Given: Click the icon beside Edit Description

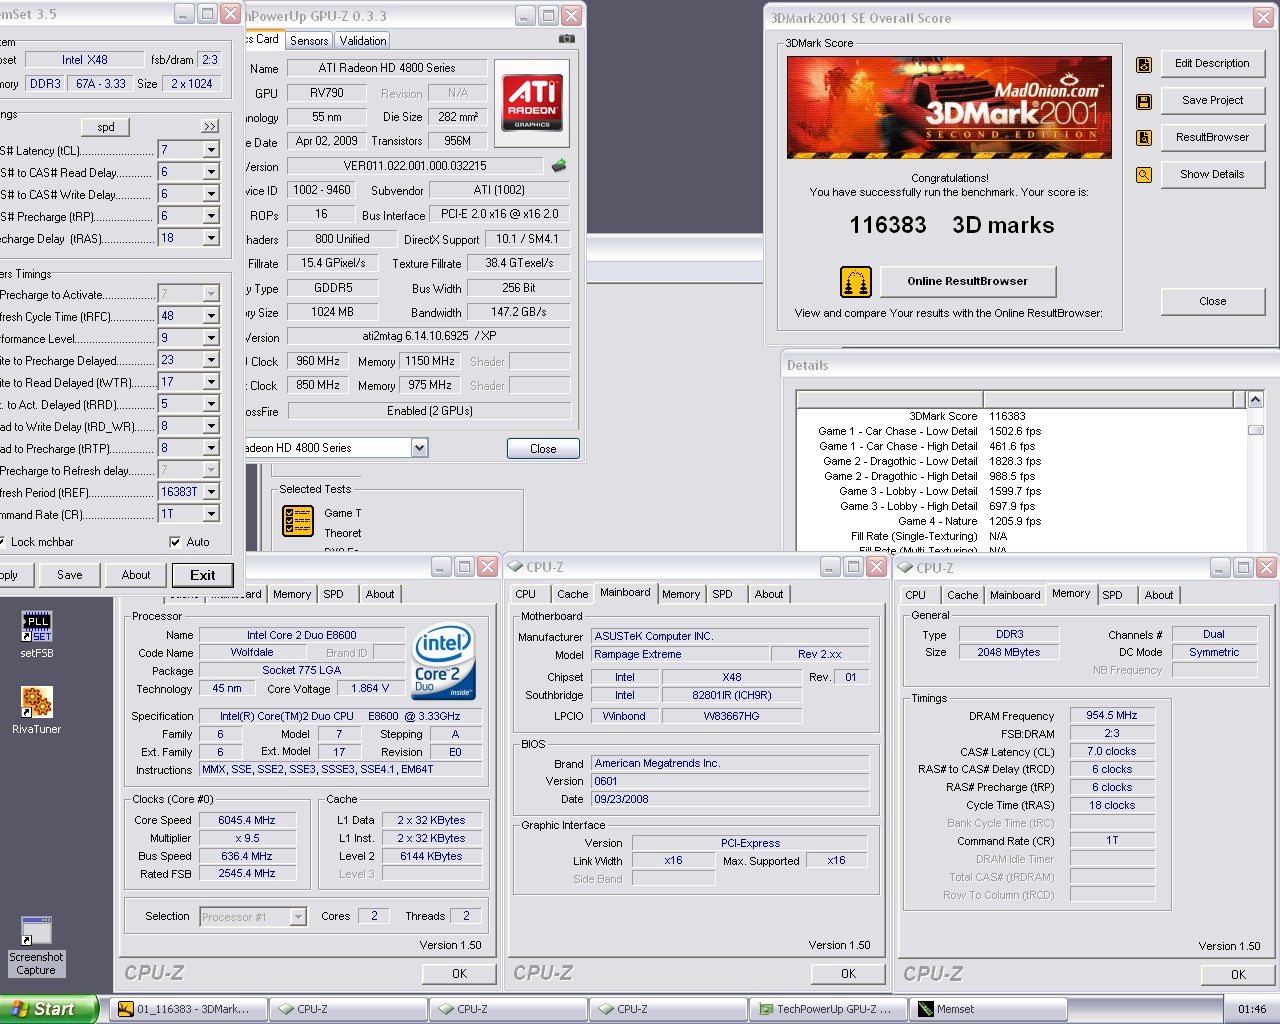Looking at the screenshot, I should 1144,65.
